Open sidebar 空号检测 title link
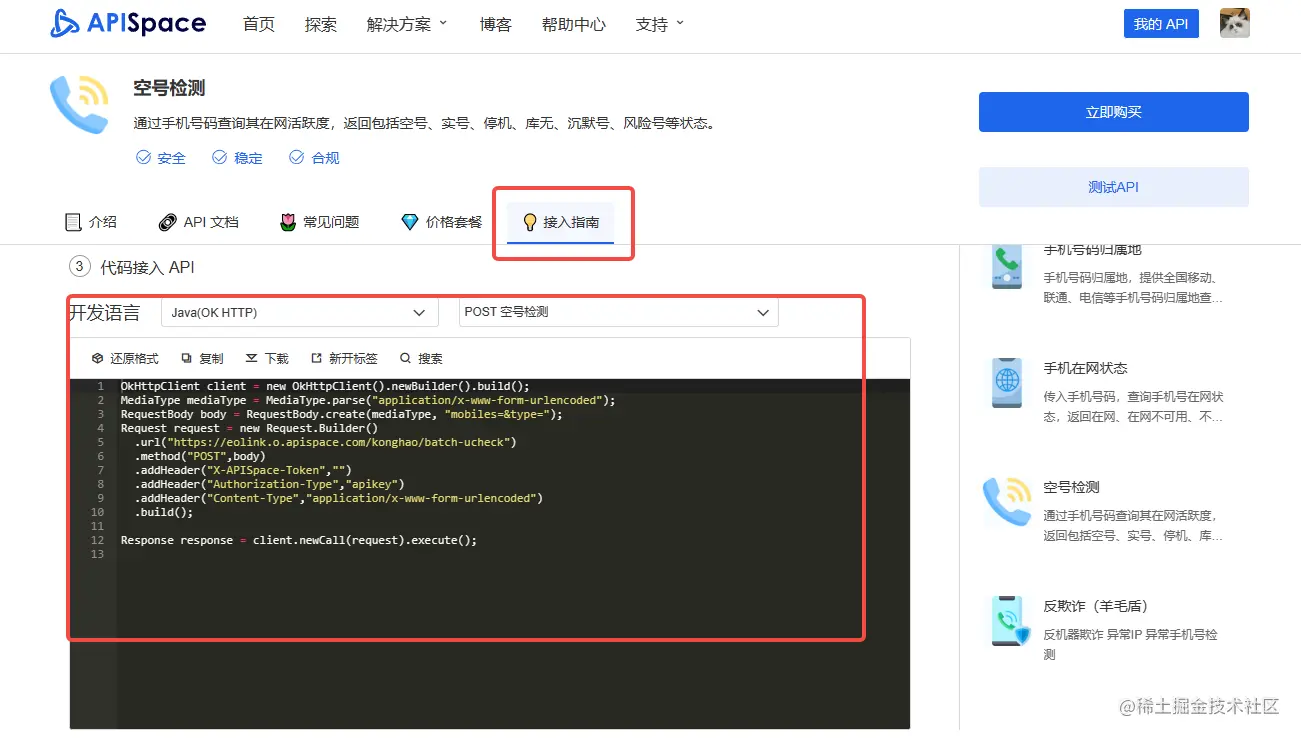1301x738 pixels. coord(1071,487)
